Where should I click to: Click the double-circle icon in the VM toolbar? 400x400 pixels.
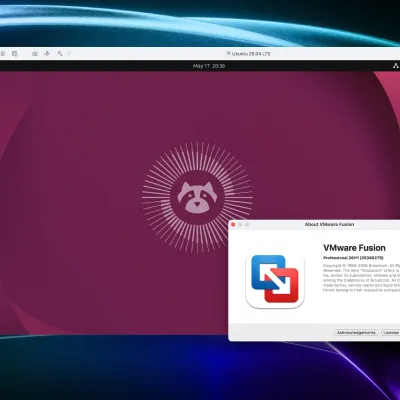[x=35, y=53]
